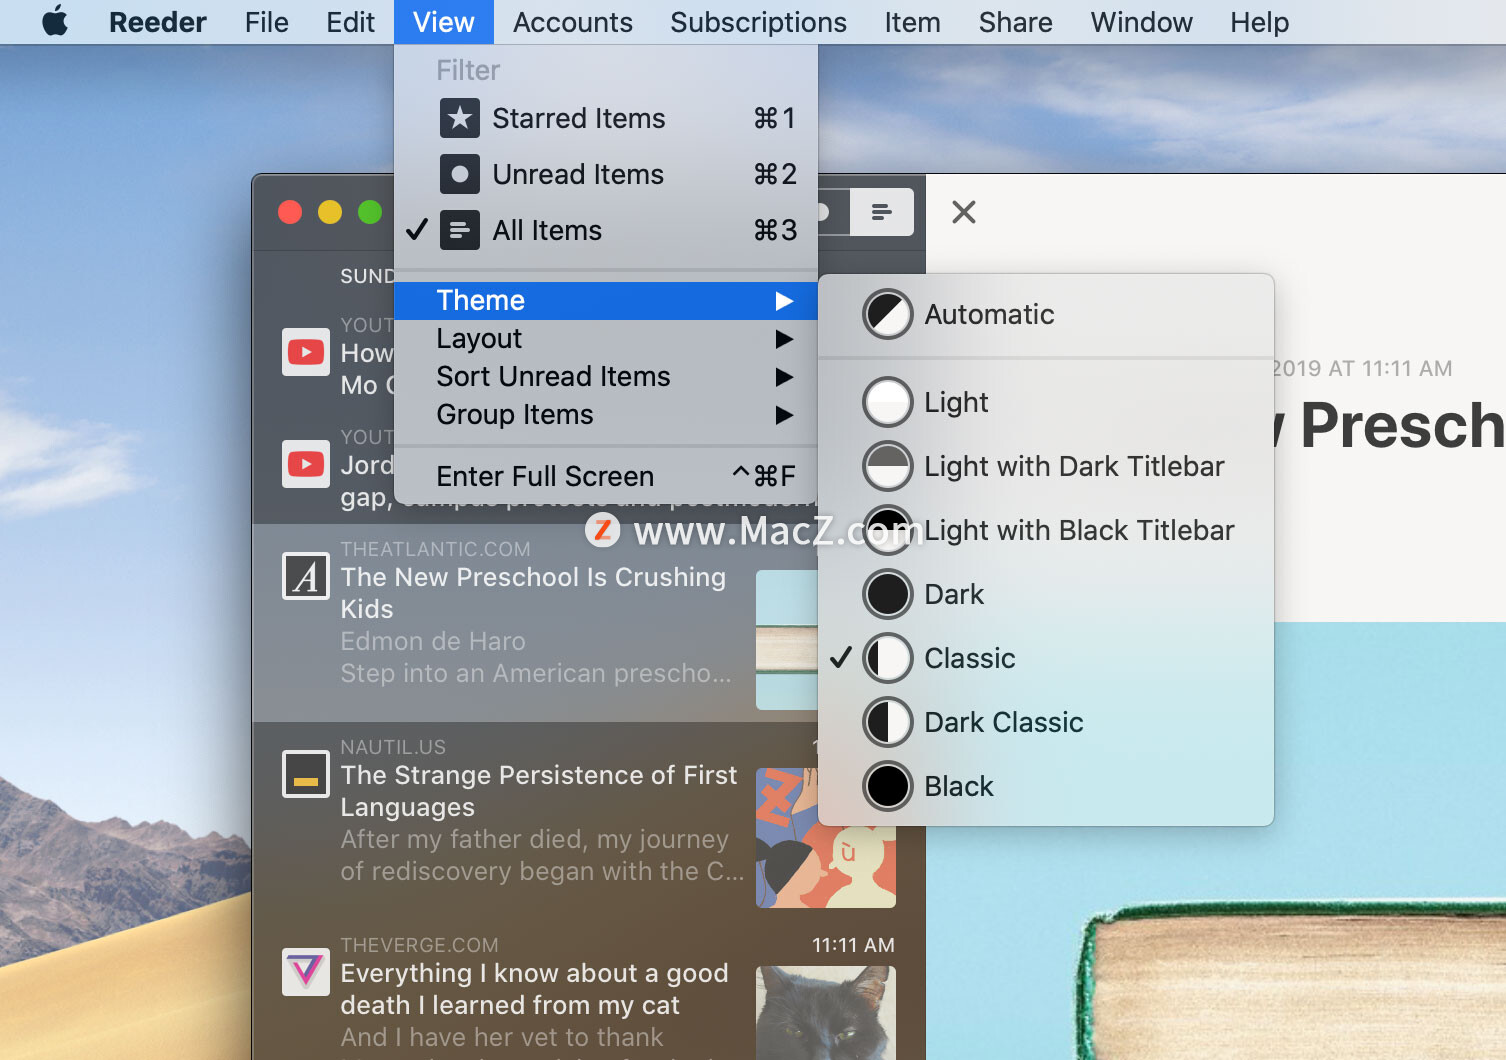Click the green zoom window button

[370, 212]
